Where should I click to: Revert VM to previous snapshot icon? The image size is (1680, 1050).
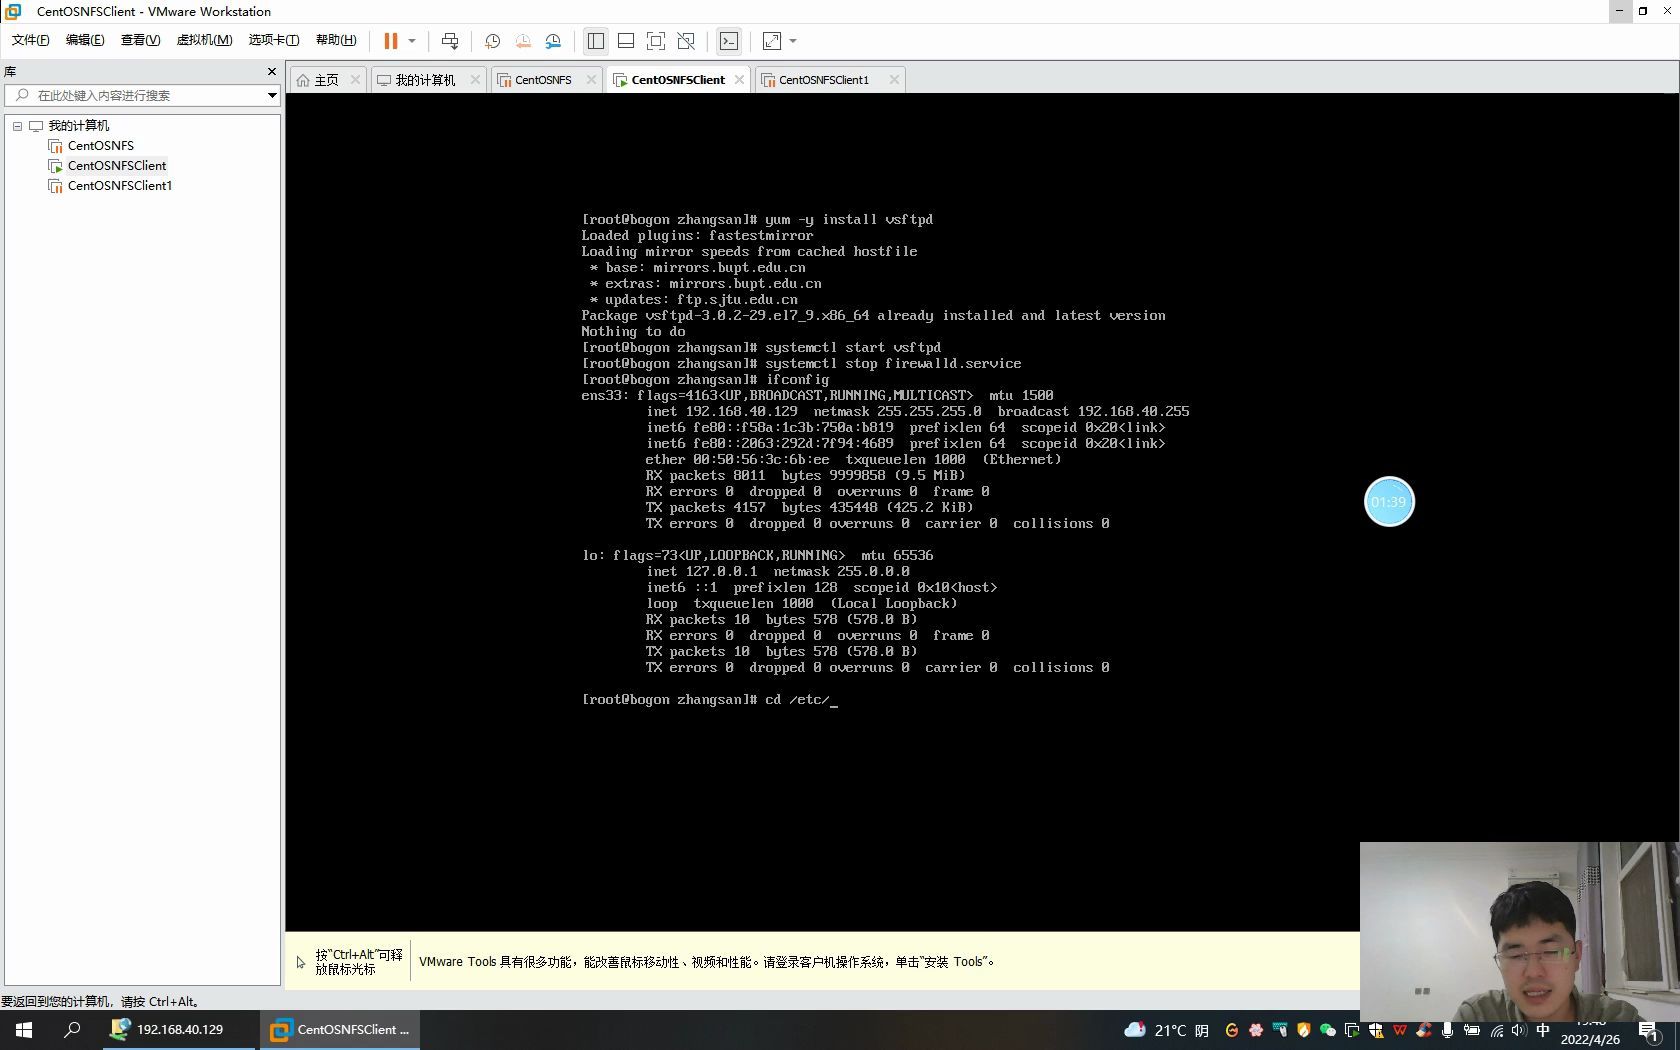pyautogui.click(x=523, y=41)
